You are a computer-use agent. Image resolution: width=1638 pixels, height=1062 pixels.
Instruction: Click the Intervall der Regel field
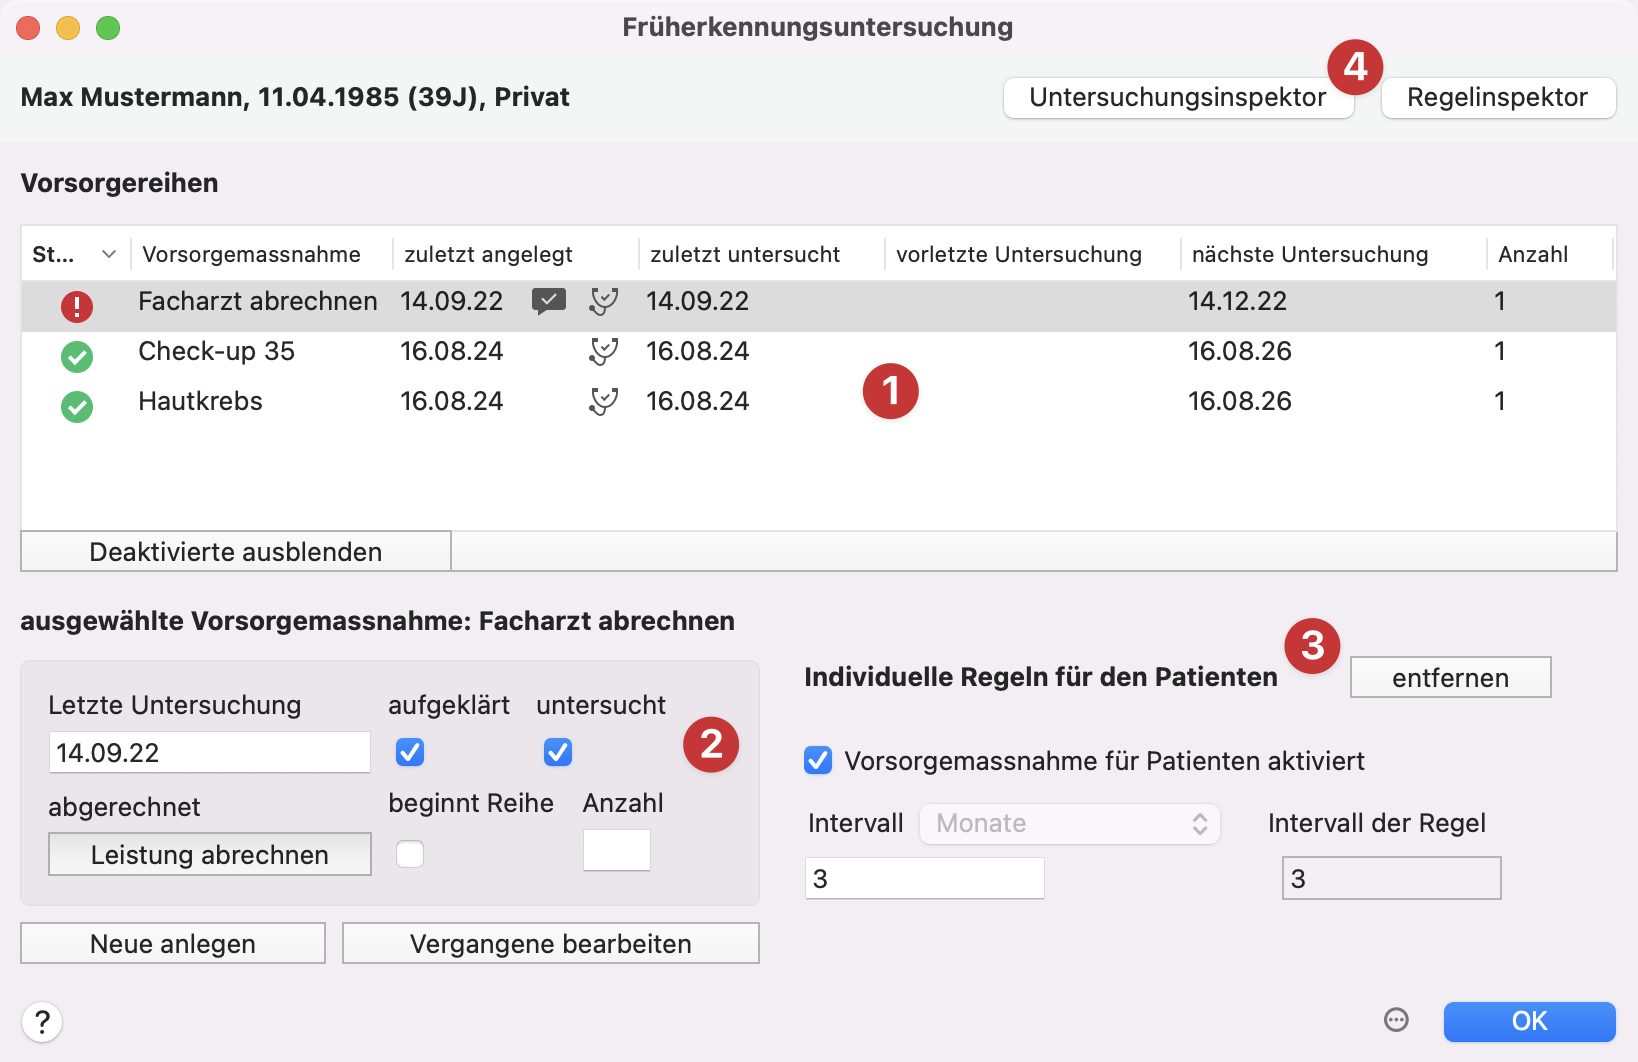(1392, 879)
